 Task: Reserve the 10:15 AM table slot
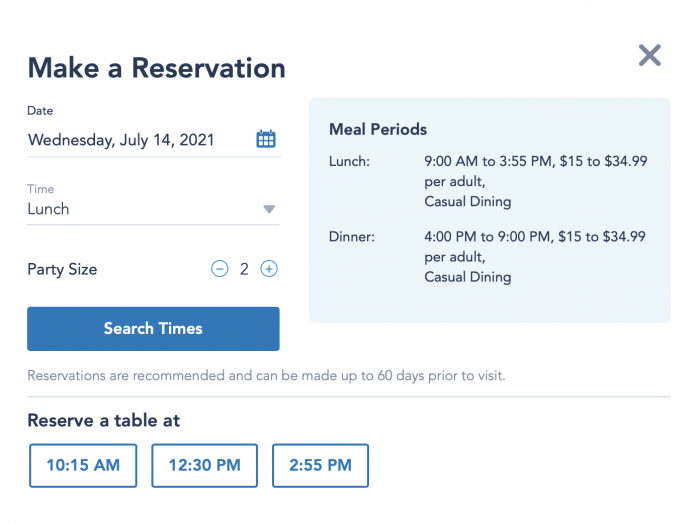83,465
